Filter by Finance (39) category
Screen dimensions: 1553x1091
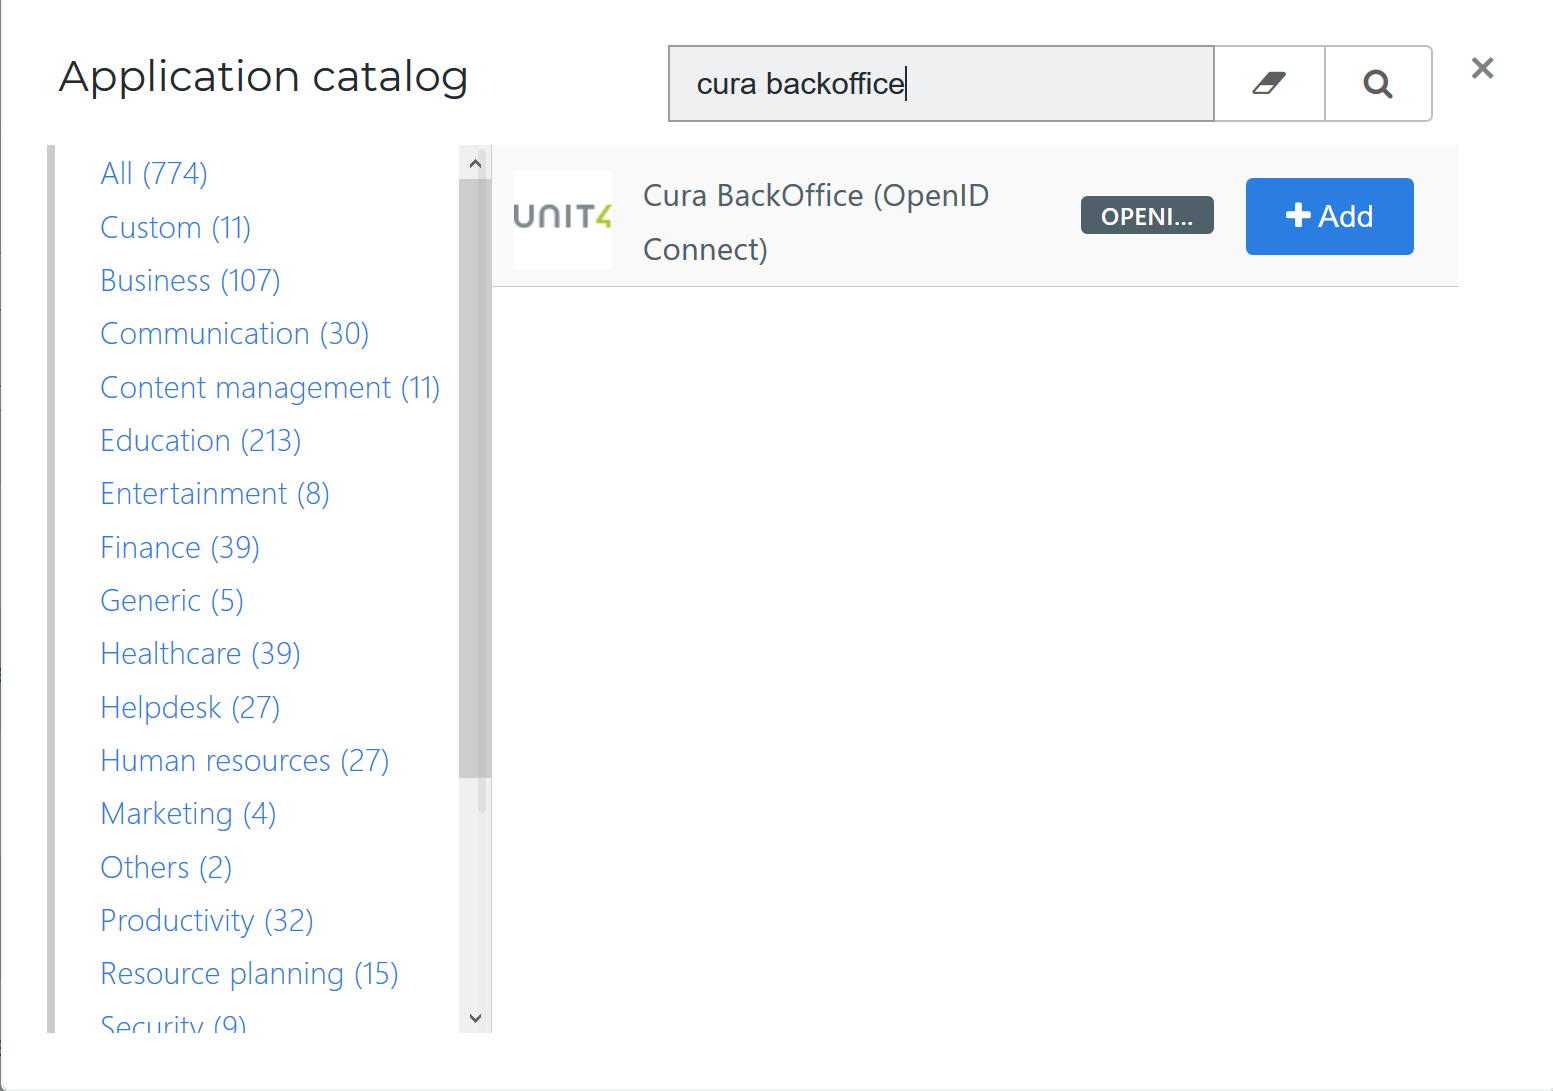(180, 548)
